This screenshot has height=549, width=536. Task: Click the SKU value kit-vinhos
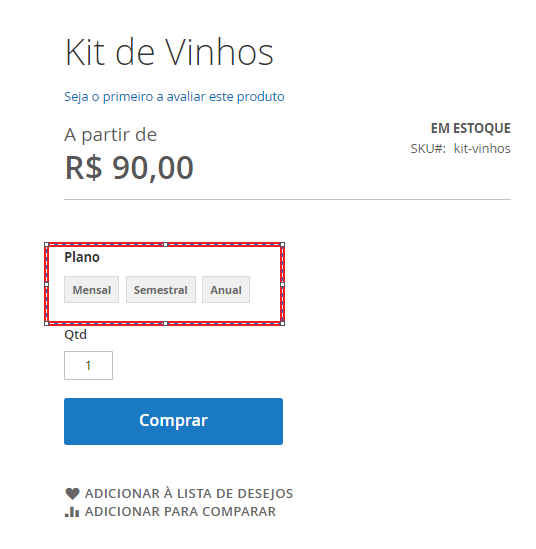coord(482,149)
